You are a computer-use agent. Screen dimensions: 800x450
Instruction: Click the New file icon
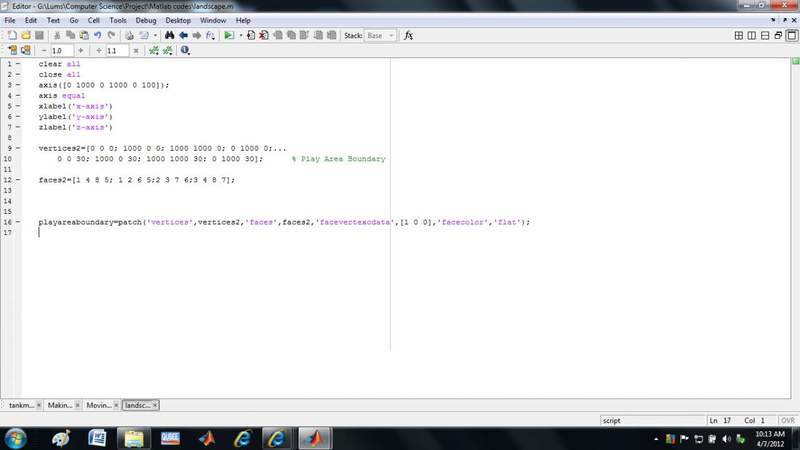point(10,35)
